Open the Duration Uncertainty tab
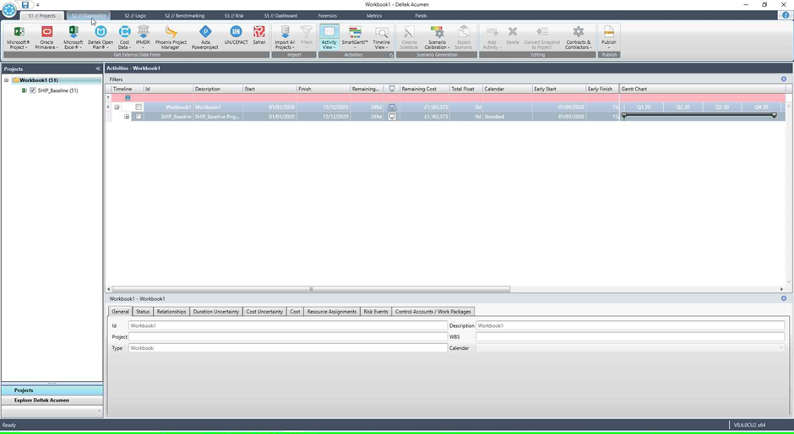 [216, 311]
